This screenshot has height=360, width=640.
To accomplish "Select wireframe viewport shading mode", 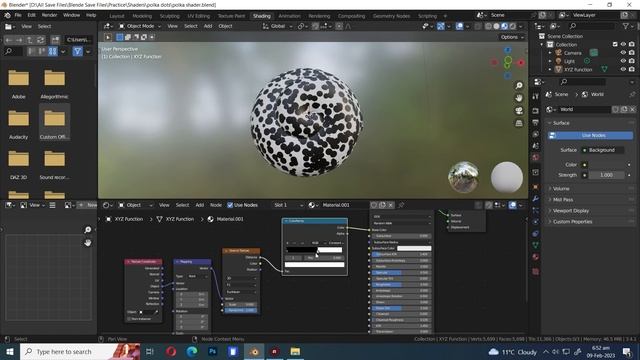I will (488, 26).
